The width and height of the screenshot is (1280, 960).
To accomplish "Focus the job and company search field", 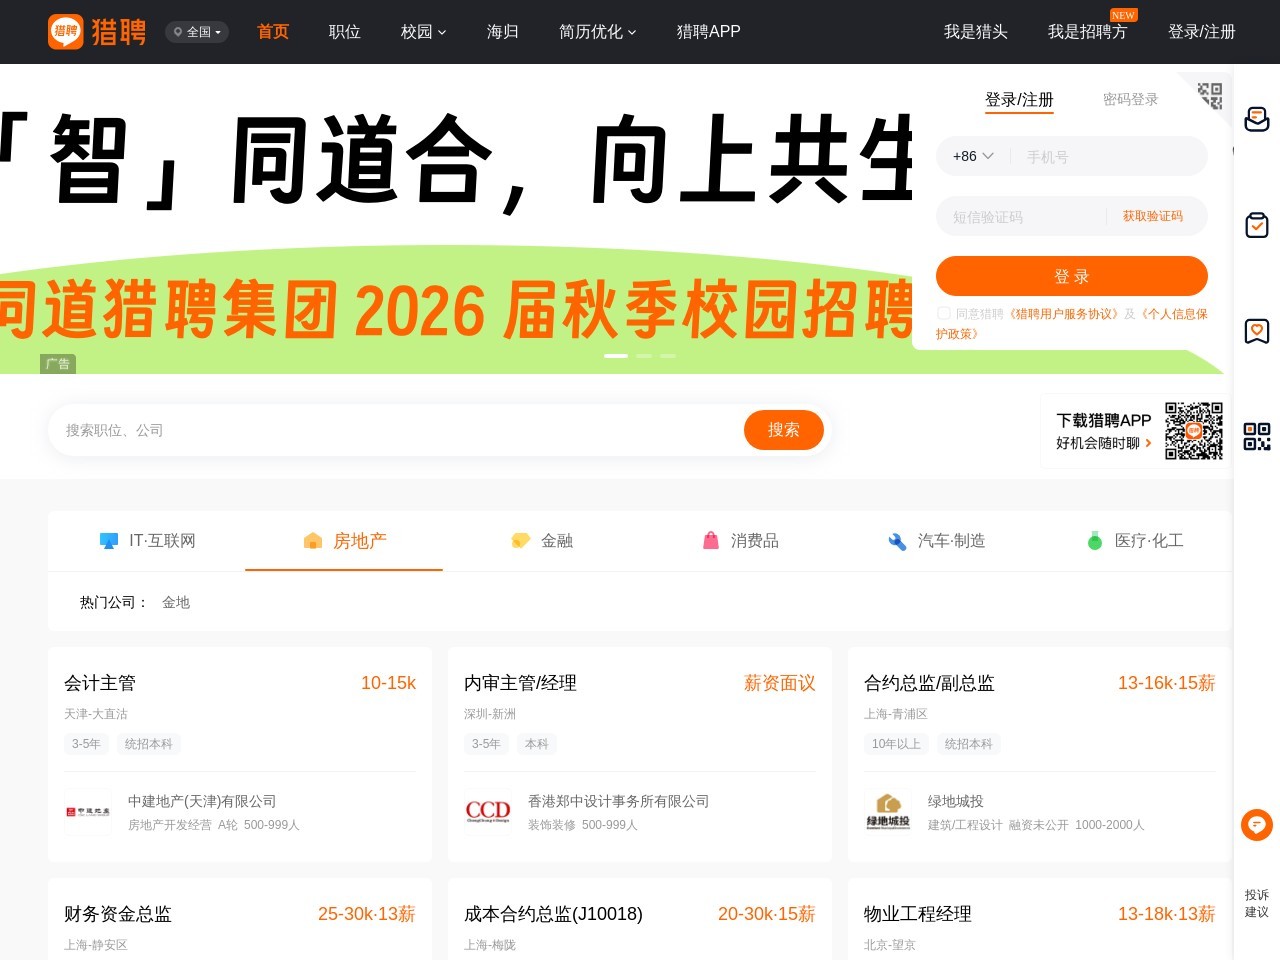I will [x=395, y=430].
